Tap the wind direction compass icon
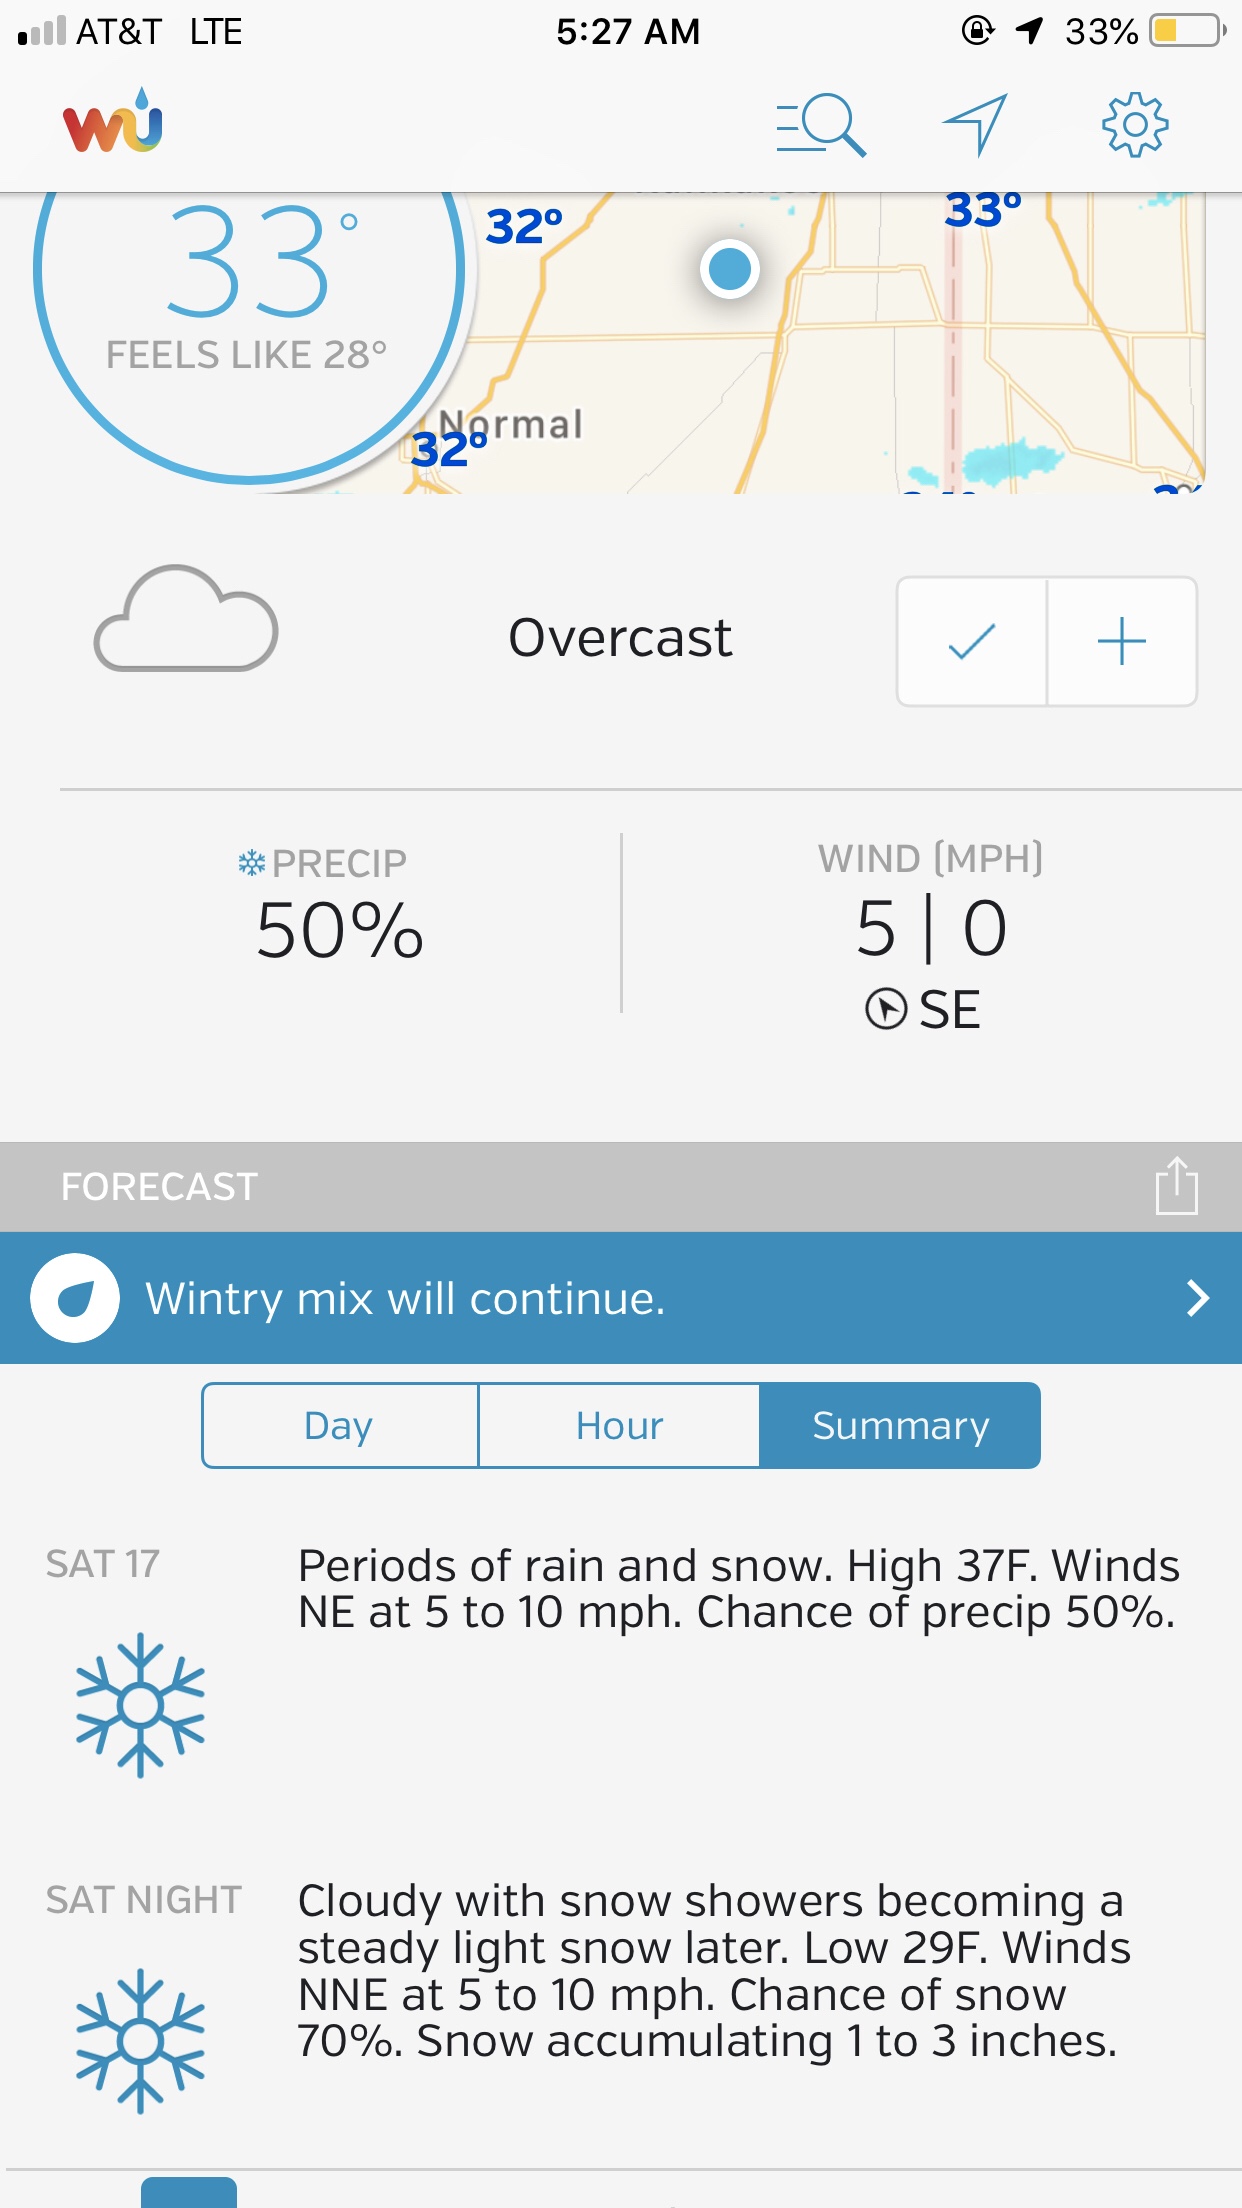Viewport: 1242px width, 2208px height. [886, 1009]
